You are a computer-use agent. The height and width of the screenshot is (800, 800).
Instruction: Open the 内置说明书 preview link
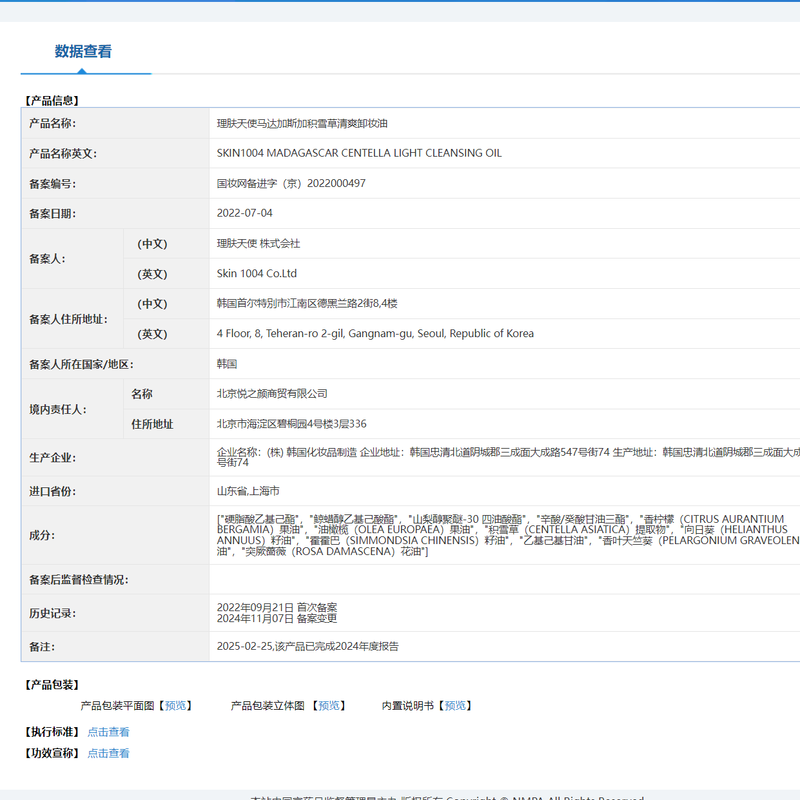(457, 706)
